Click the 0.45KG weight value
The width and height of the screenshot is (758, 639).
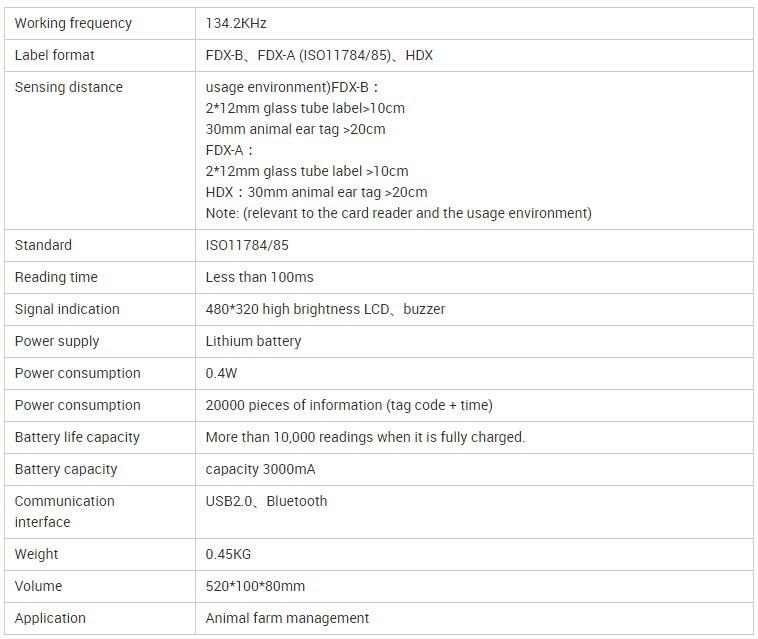click(x=228, y=554)
